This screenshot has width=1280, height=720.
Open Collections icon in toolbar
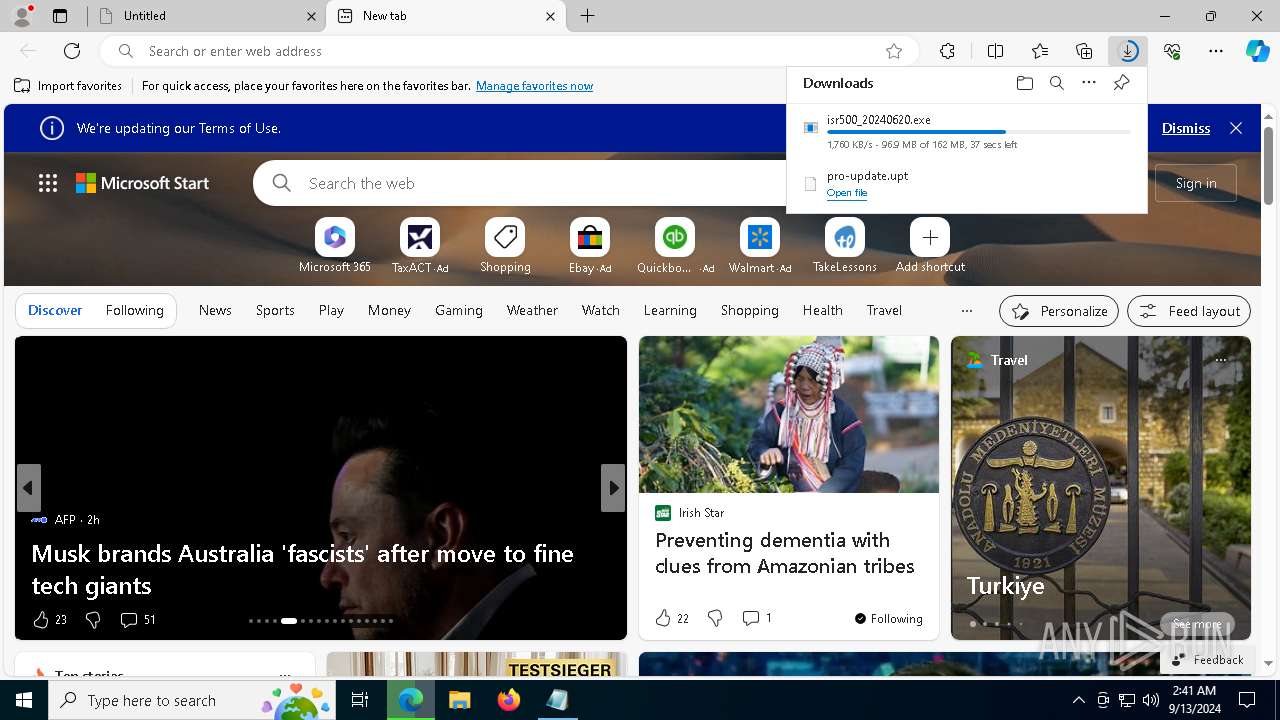pyautogui.click(x=1084, y=51)
